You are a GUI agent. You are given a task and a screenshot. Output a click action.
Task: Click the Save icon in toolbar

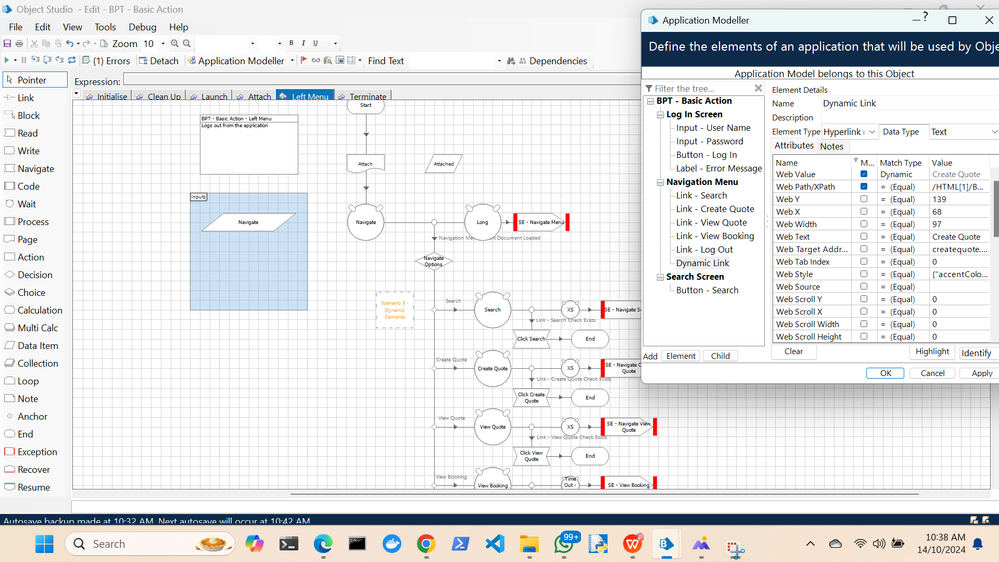tap(8, 44)
